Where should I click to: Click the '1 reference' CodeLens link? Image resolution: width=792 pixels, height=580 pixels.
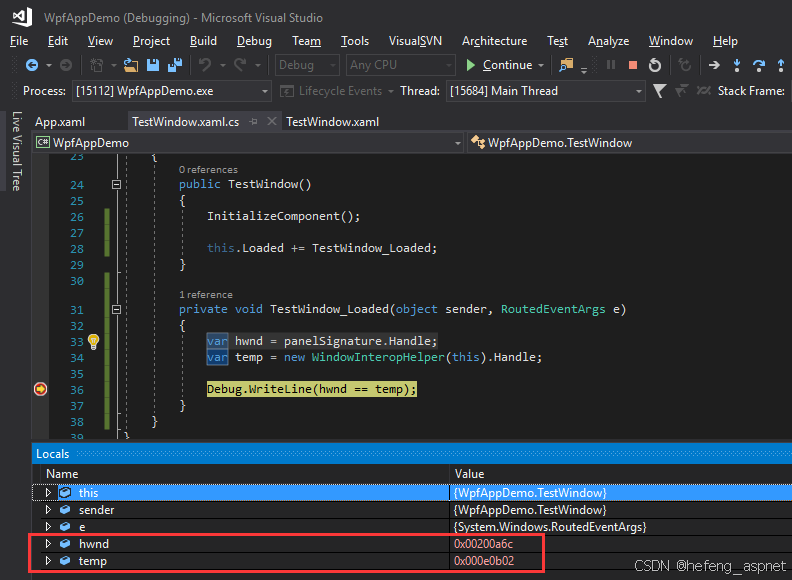point(206,295)
